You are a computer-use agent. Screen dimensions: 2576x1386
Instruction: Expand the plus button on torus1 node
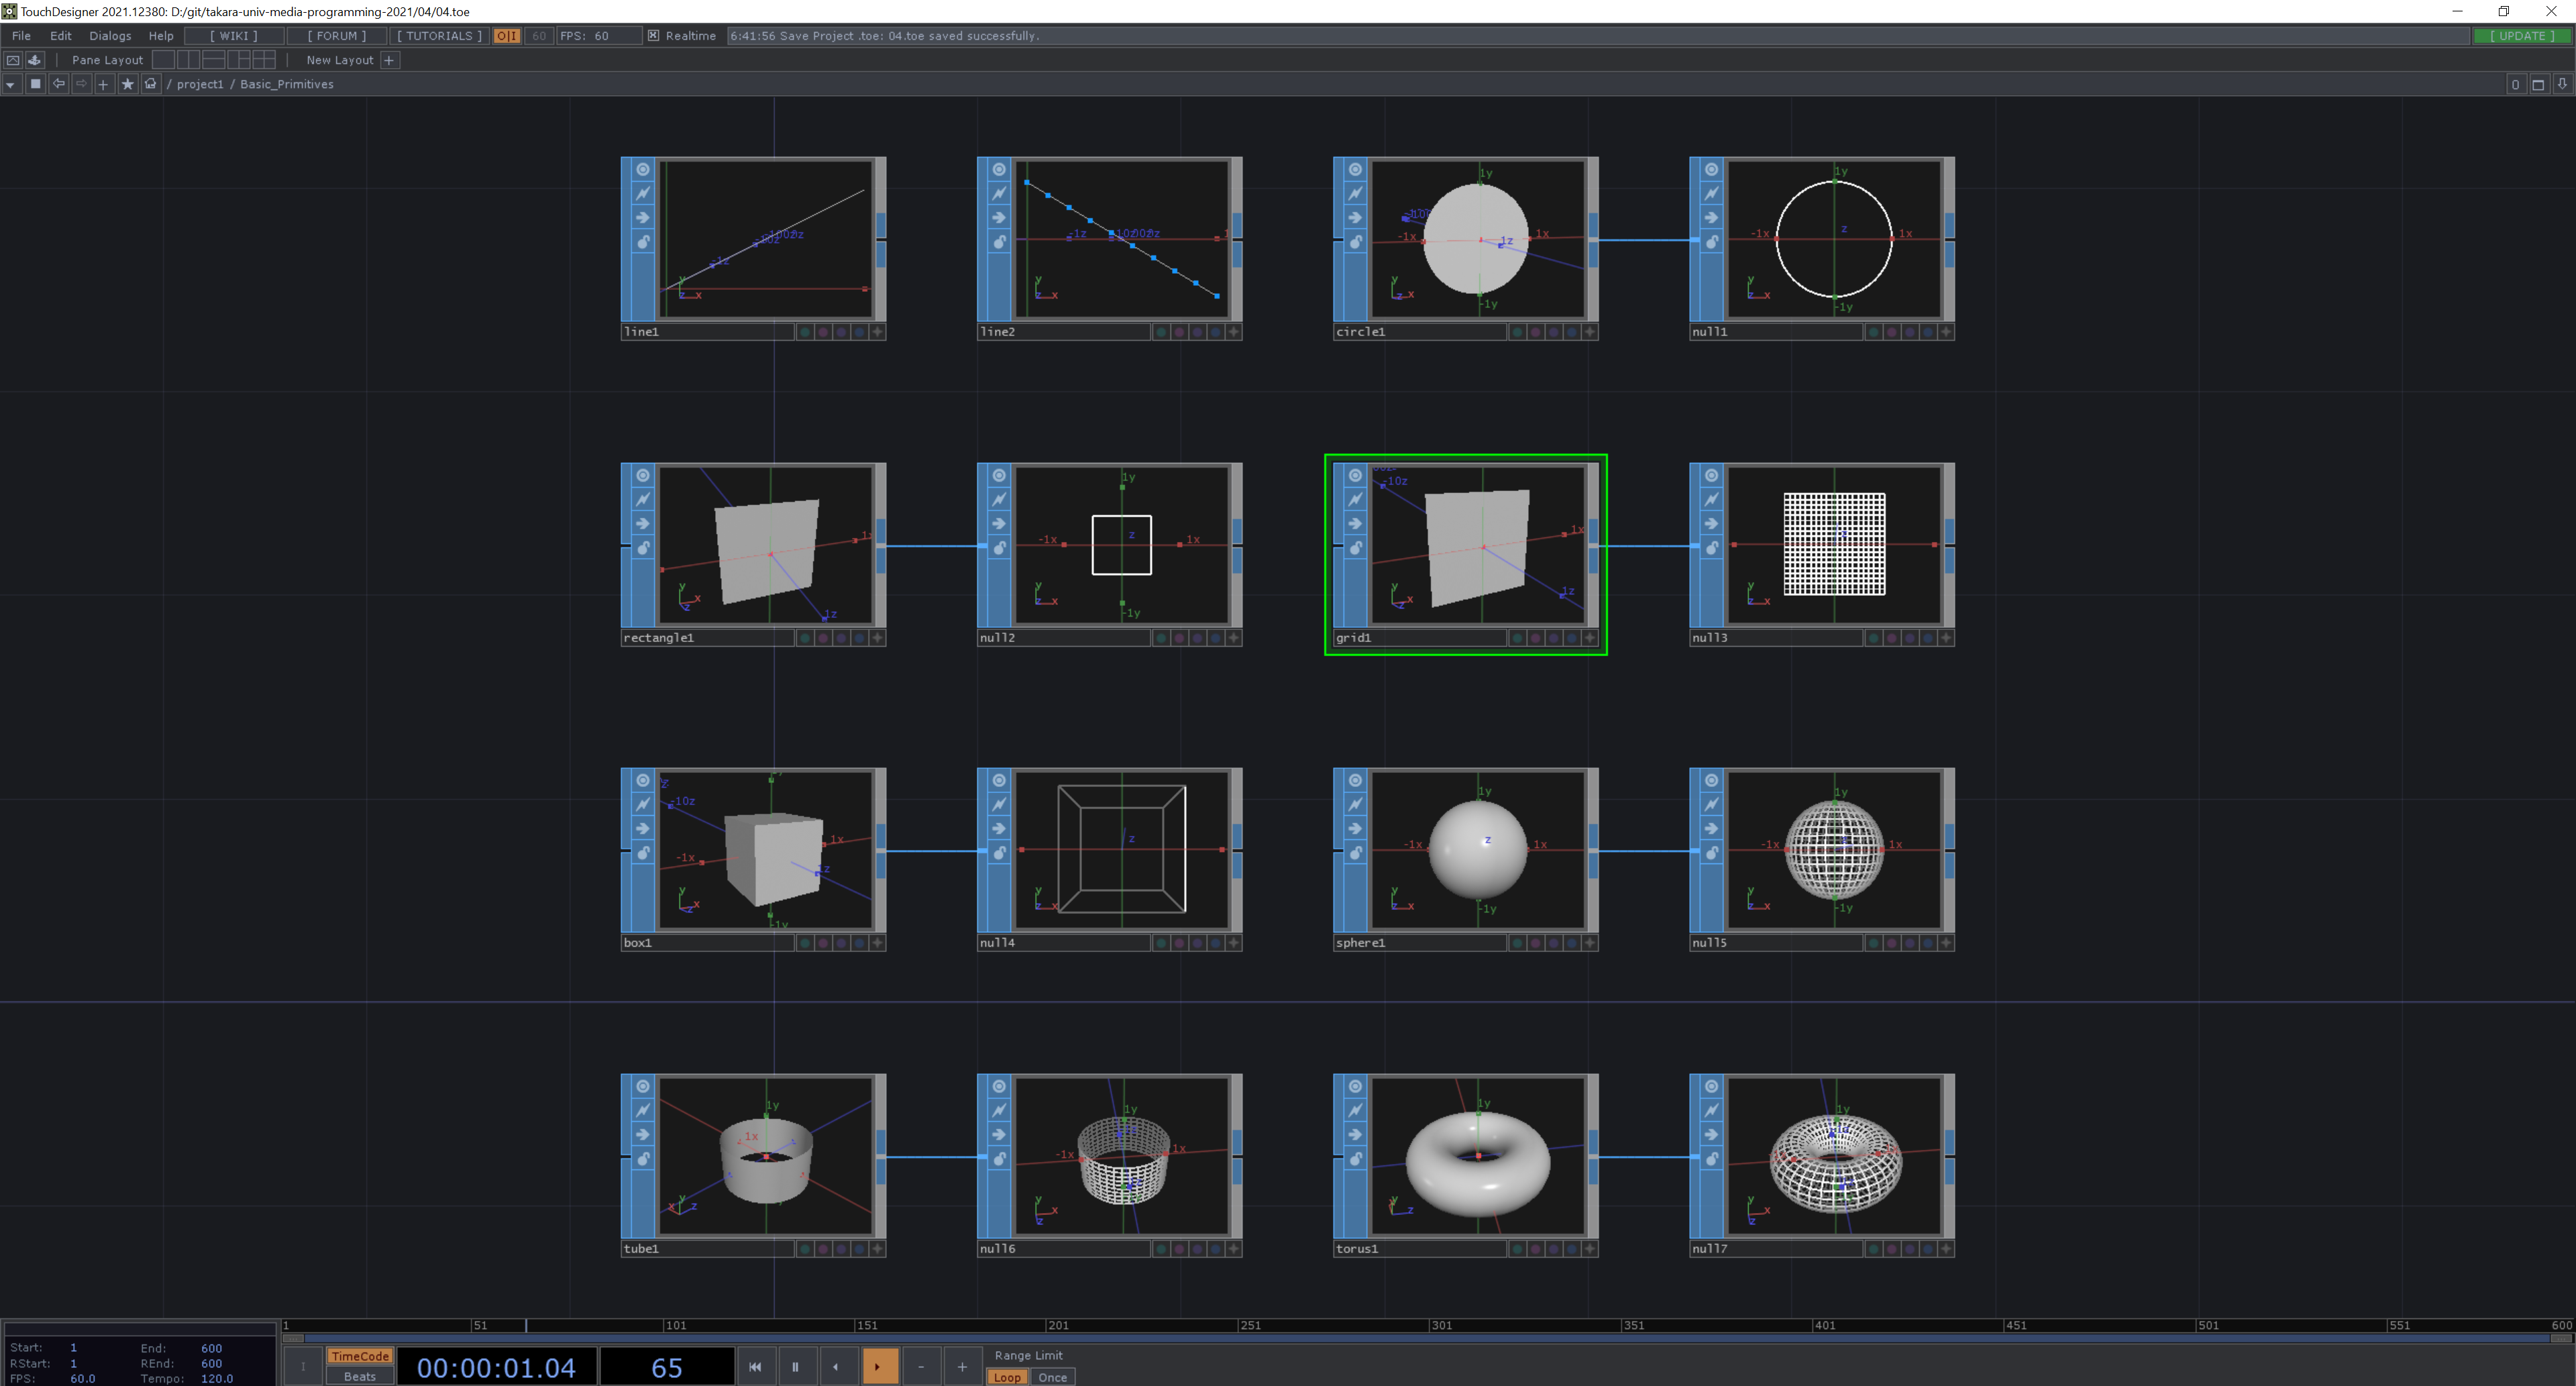(1590, 1249)
